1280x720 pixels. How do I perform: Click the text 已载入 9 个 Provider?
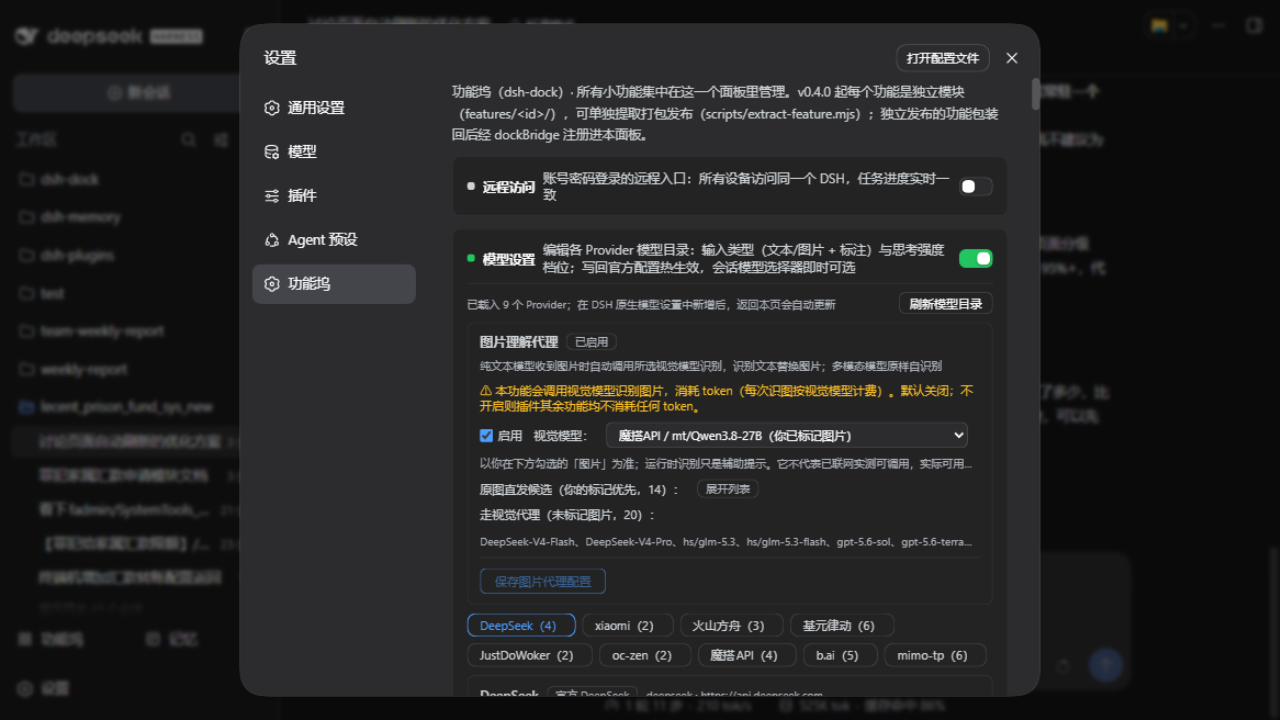click(x=519, y=305)
